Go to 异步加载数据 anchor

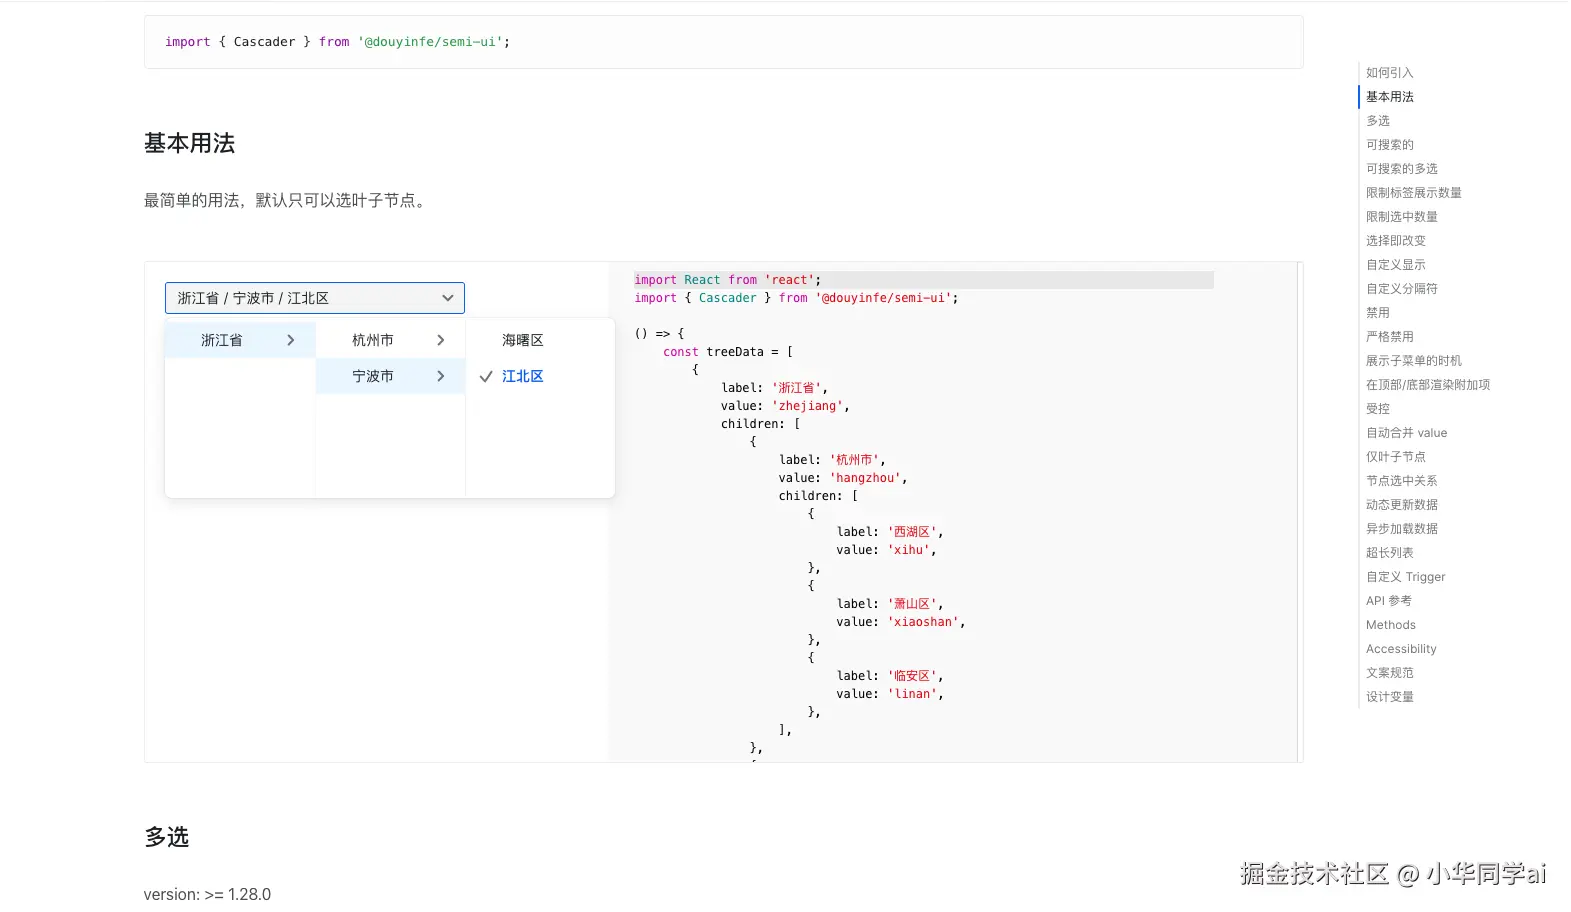pyautogui.click(x=1402, y=529)
